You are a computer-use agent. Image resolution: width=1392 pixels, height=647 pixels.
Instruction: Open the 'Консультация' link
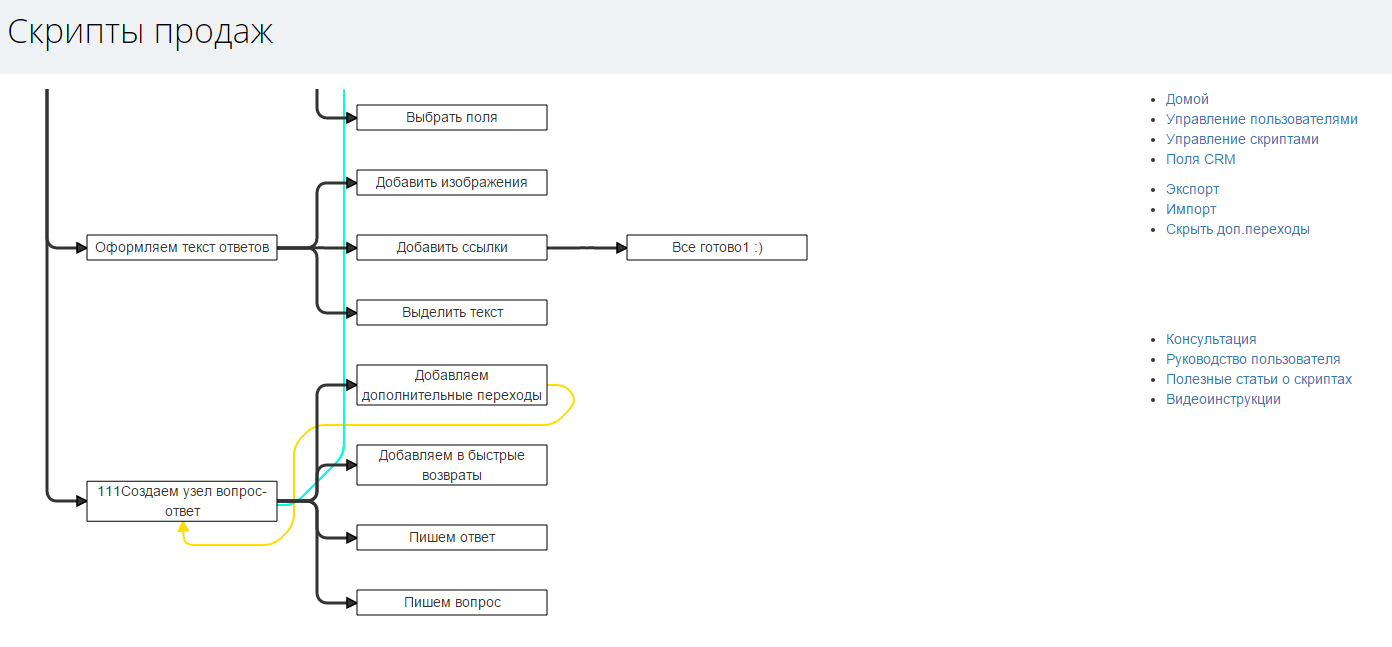pyautogui.click(x=1211, y=339)
